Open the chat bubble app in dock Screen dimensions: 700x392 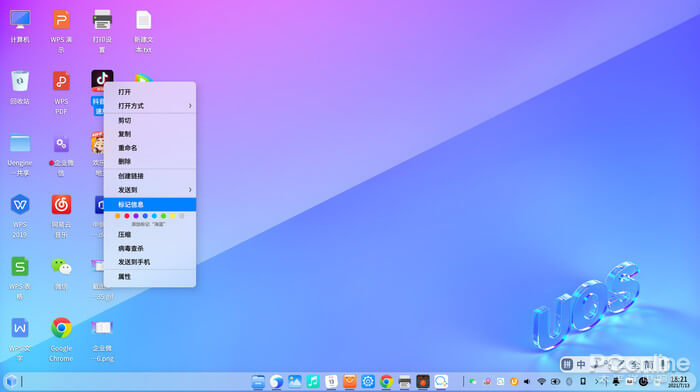point(441,382)
